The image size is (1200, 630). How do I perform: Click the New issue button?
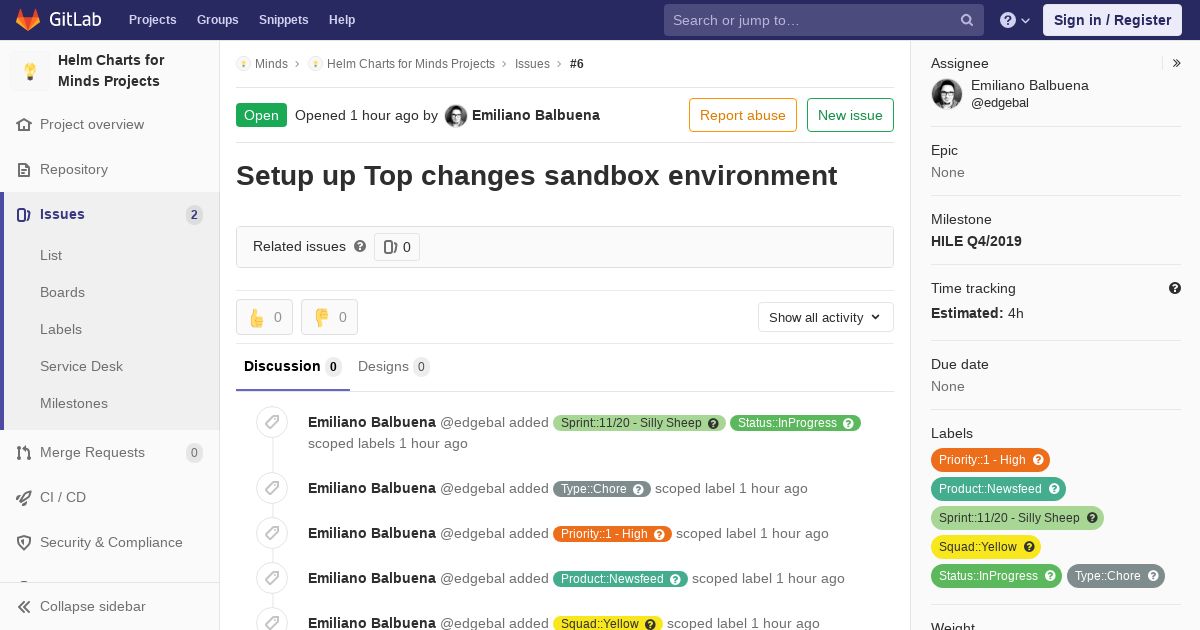click(850, 115)
